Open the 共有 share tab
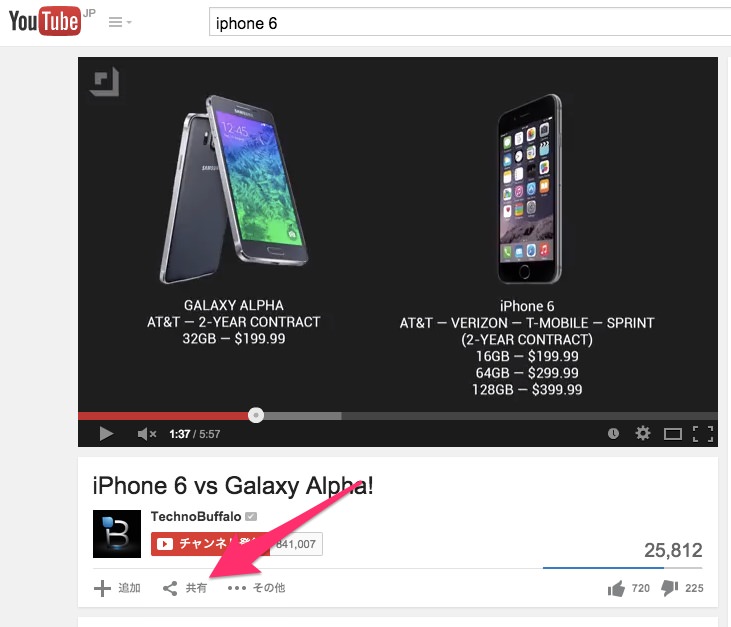Image resolution: width=731 pixels, height=627 pixels. [185, 588]
